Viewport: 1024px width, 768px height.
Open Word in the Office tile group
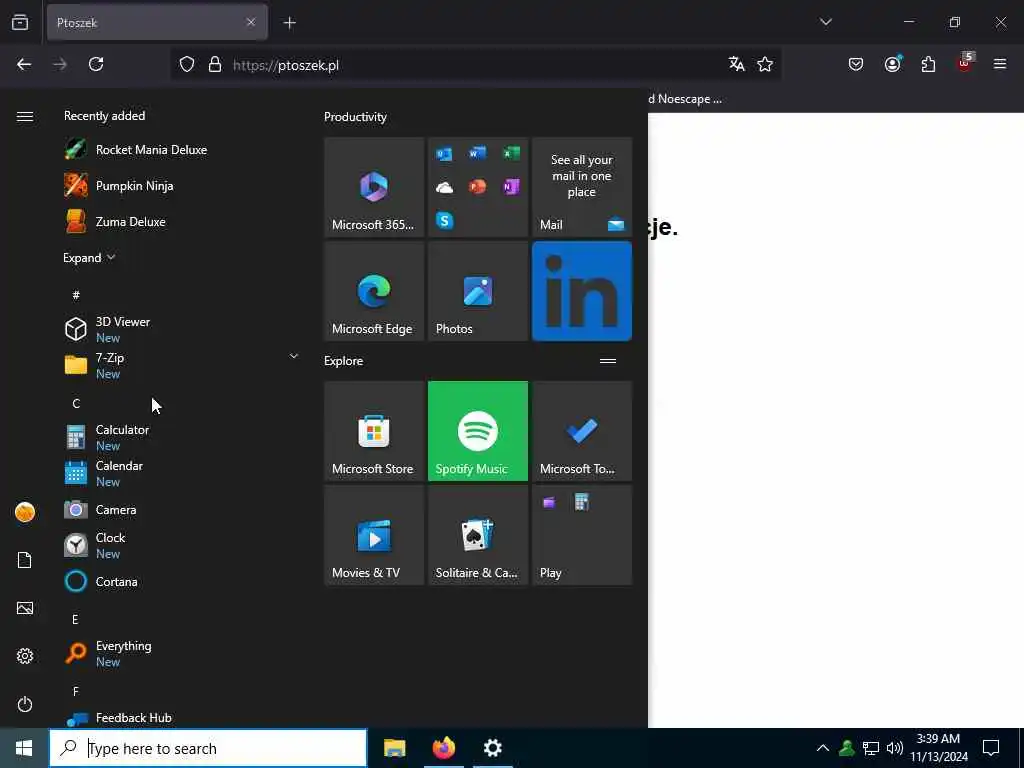tap(477, 153)
